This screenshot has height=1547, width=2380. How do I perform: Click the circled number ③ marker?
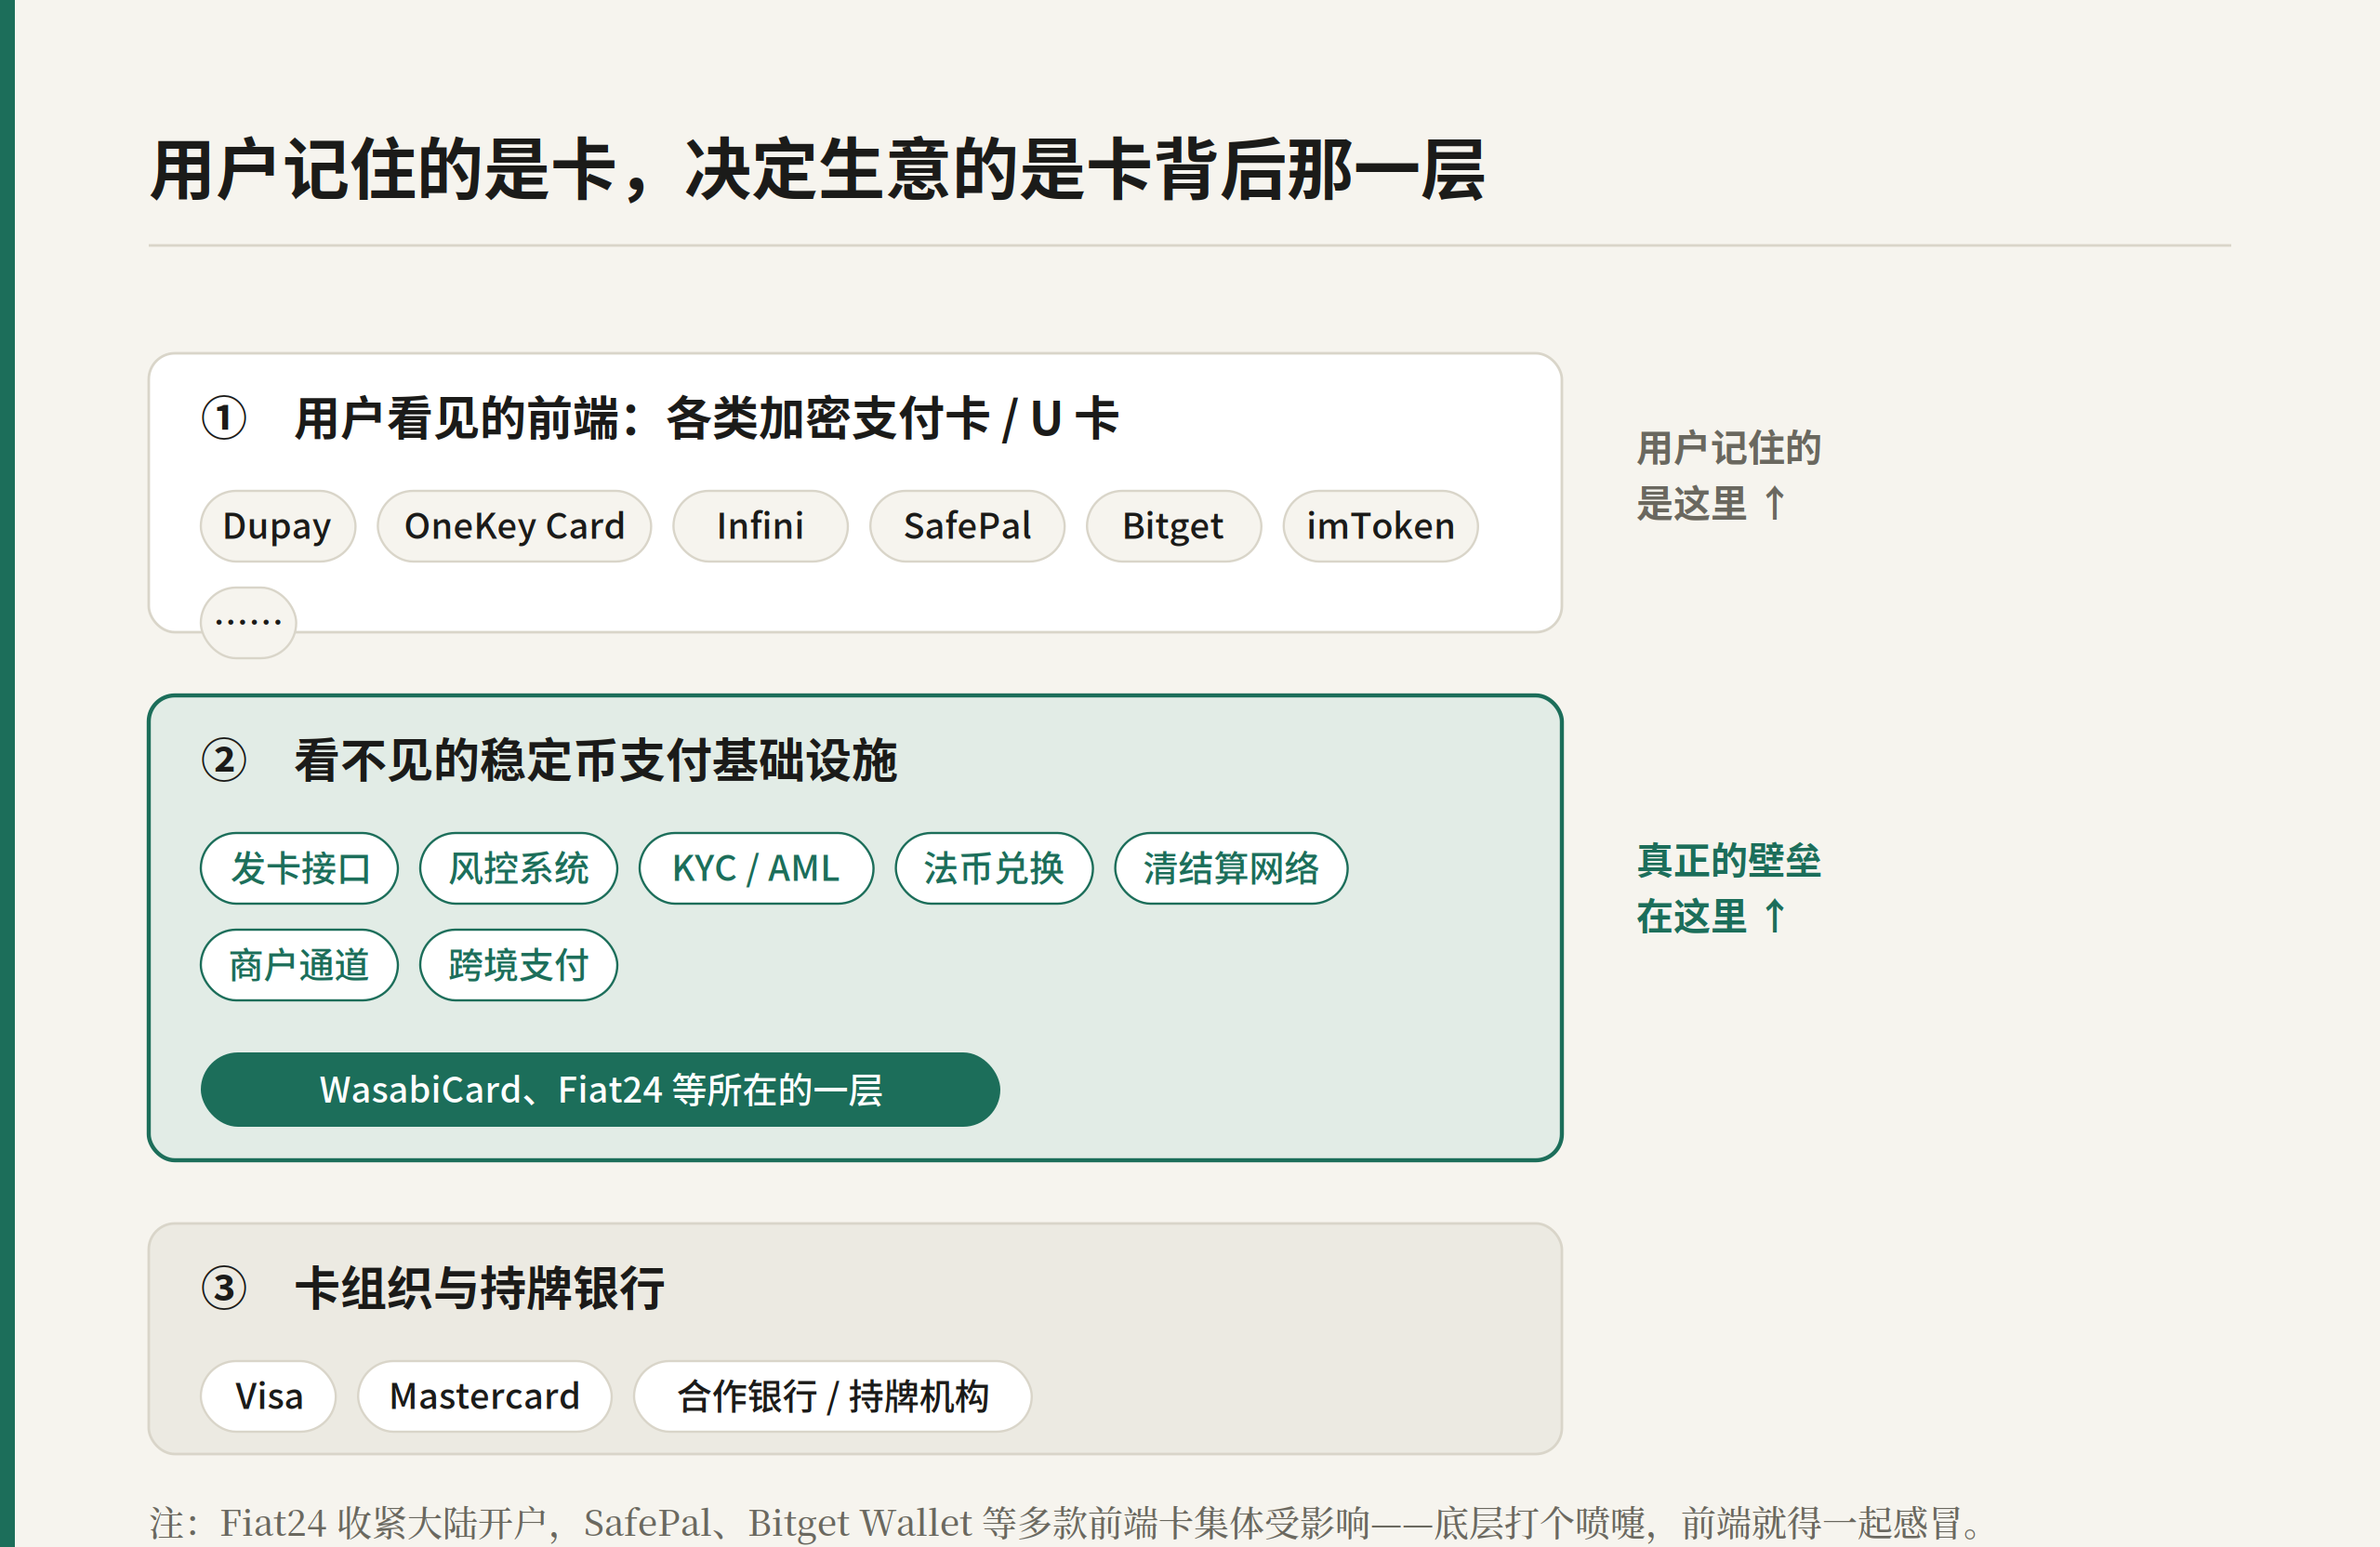(x=224, y=1288)
